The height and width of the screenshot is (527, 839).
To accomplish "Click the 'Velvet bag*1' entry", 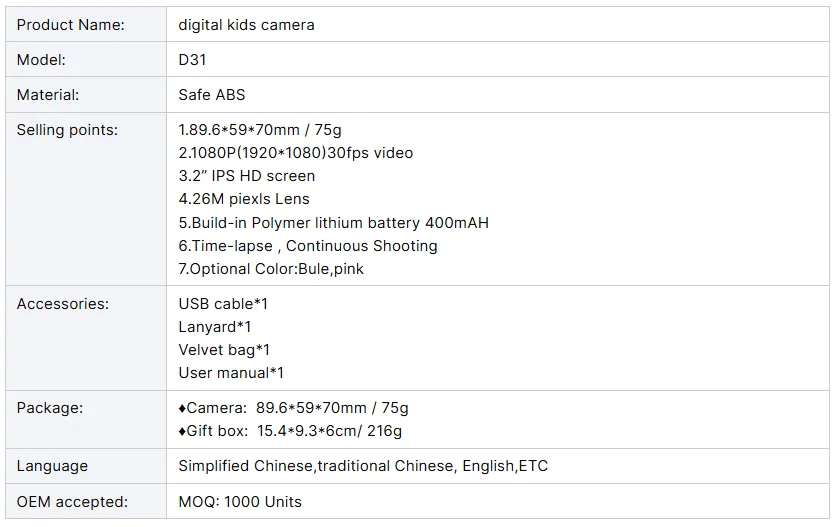I will coord(224,350).
